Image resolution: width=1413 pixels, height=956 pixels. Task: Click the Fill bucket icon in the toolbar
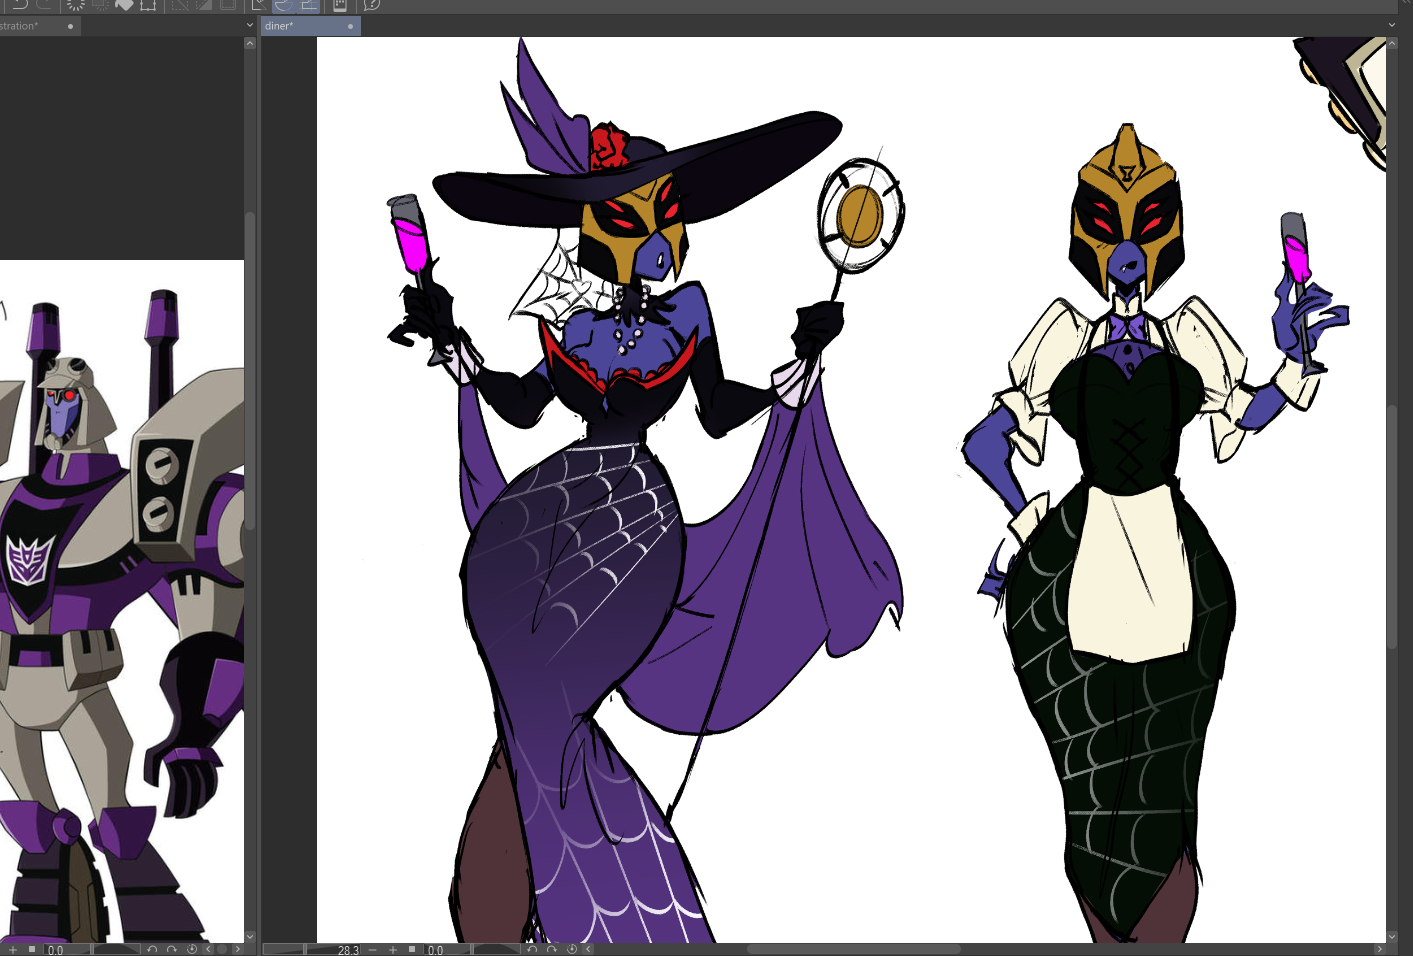click(x=124, y=4)
